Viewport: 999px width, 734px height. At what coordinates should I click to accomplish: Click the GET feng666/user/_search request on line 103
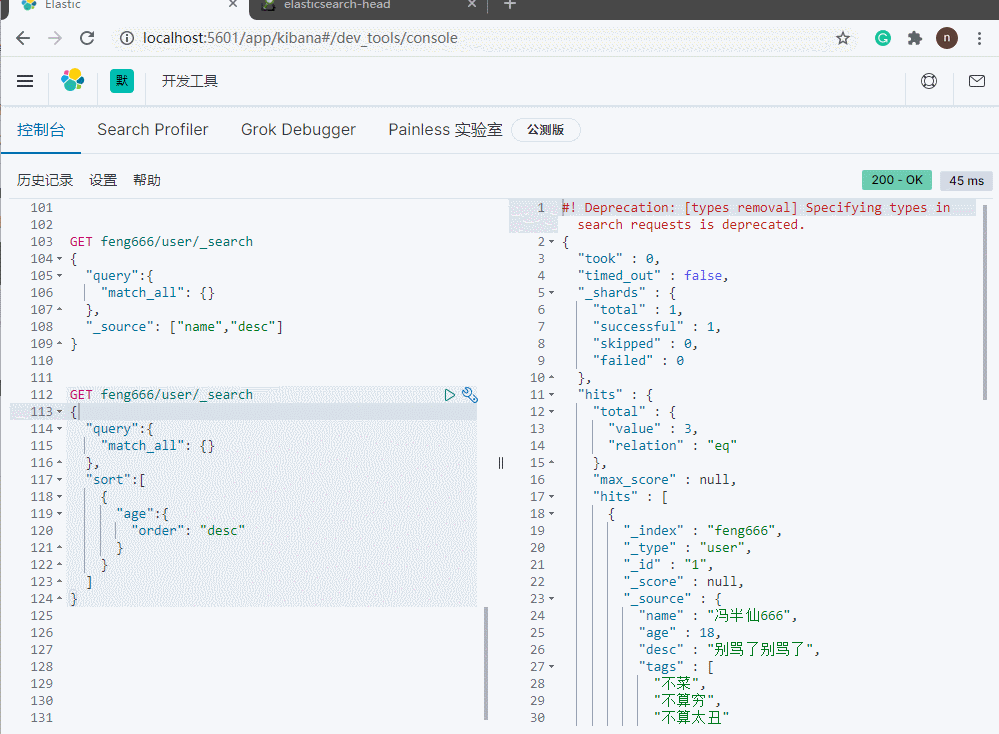[x=161, y=241]
